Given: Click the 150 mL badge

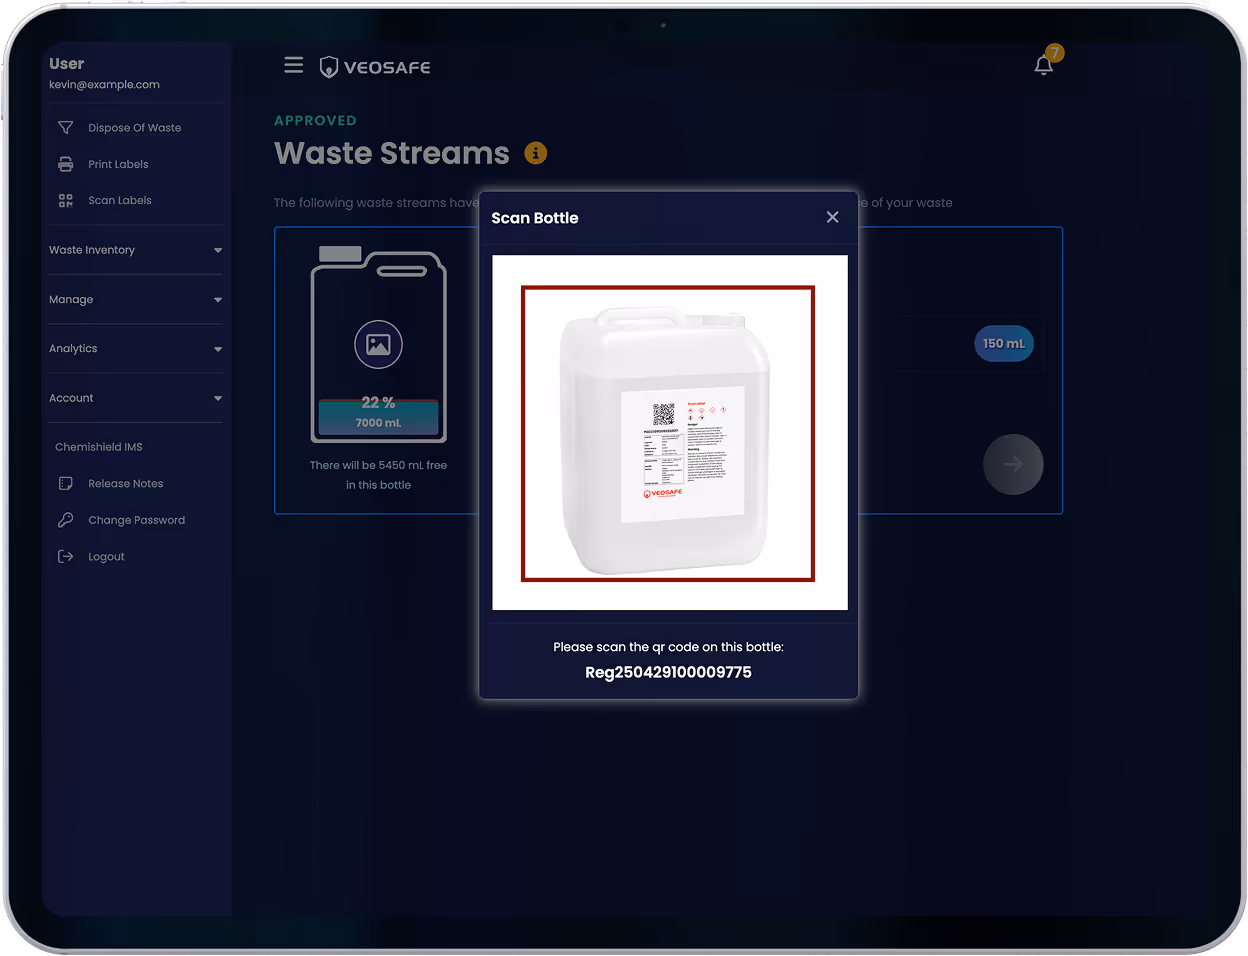Looking at the screenshot, I should coord(1004,343).
